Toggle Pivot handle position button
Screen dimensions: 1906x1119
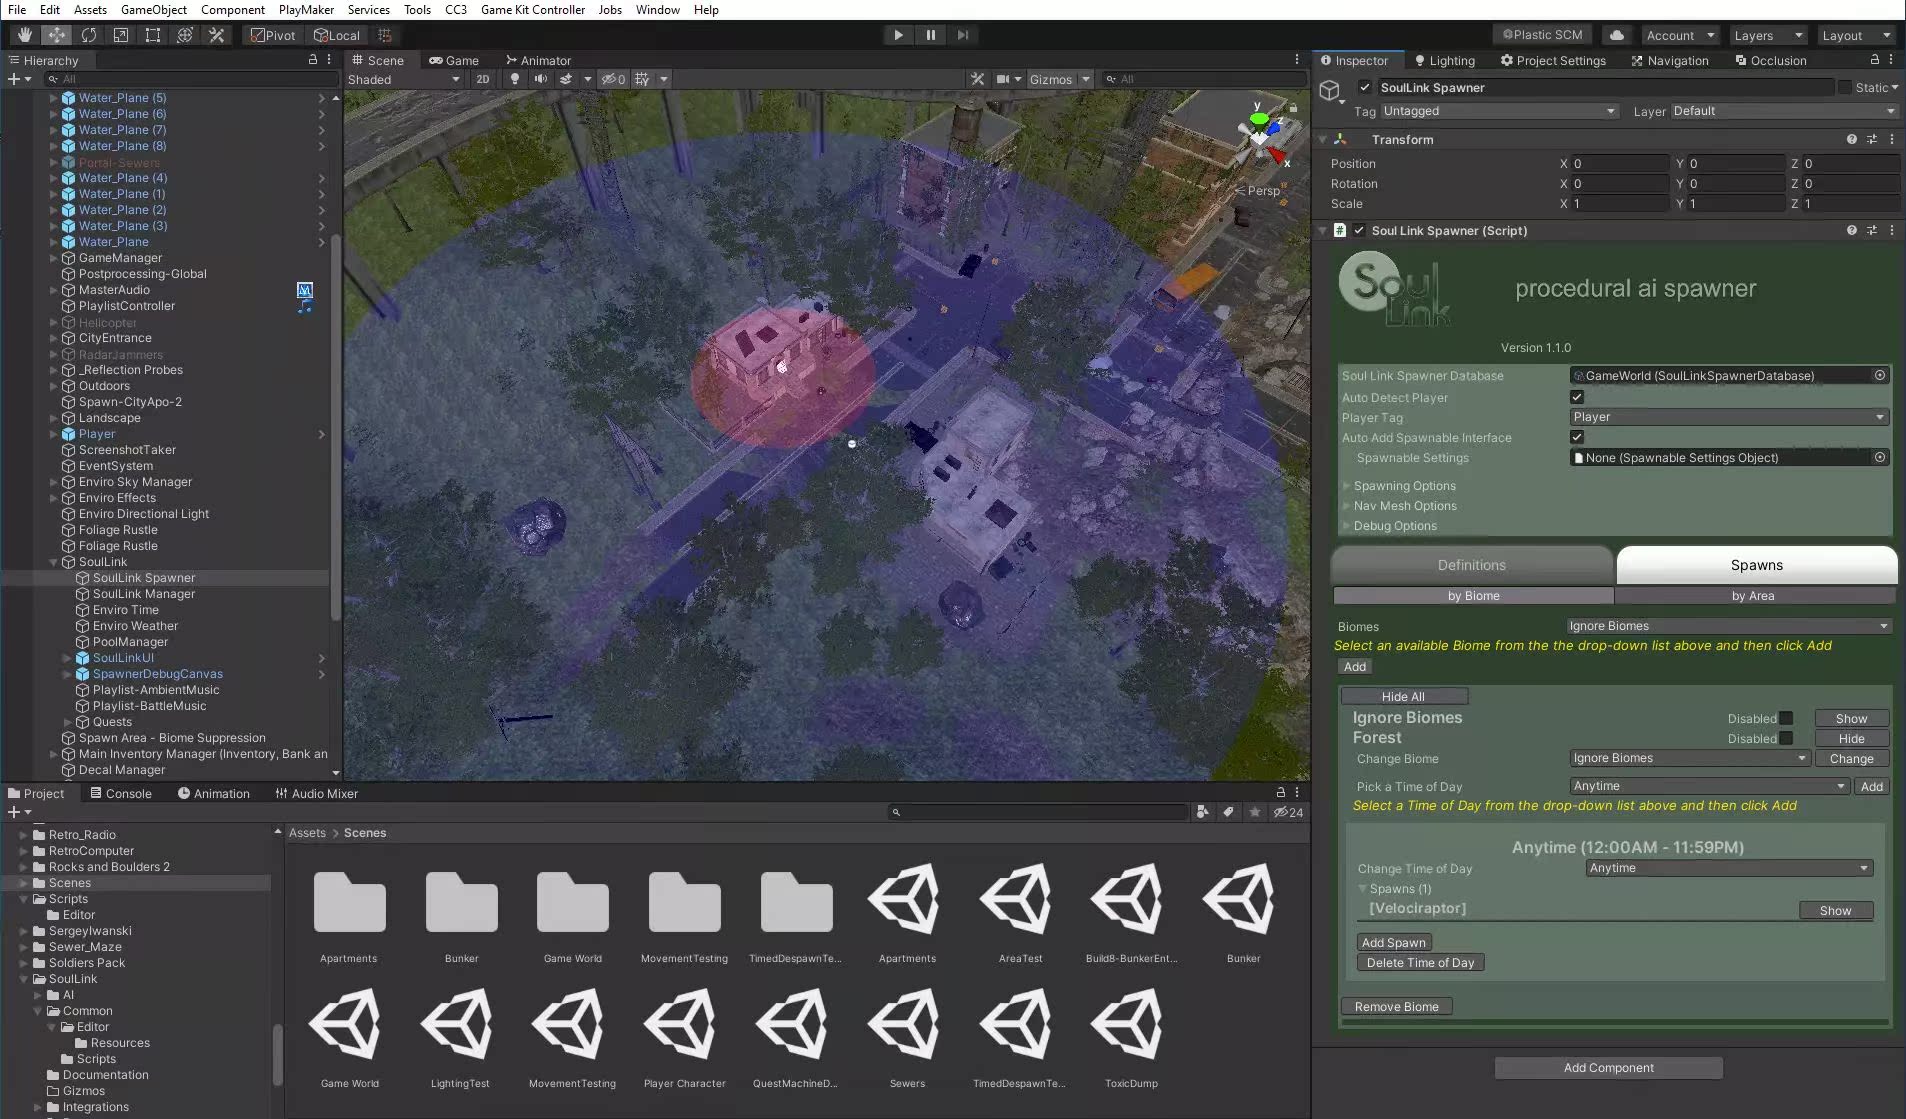point(273,35)
